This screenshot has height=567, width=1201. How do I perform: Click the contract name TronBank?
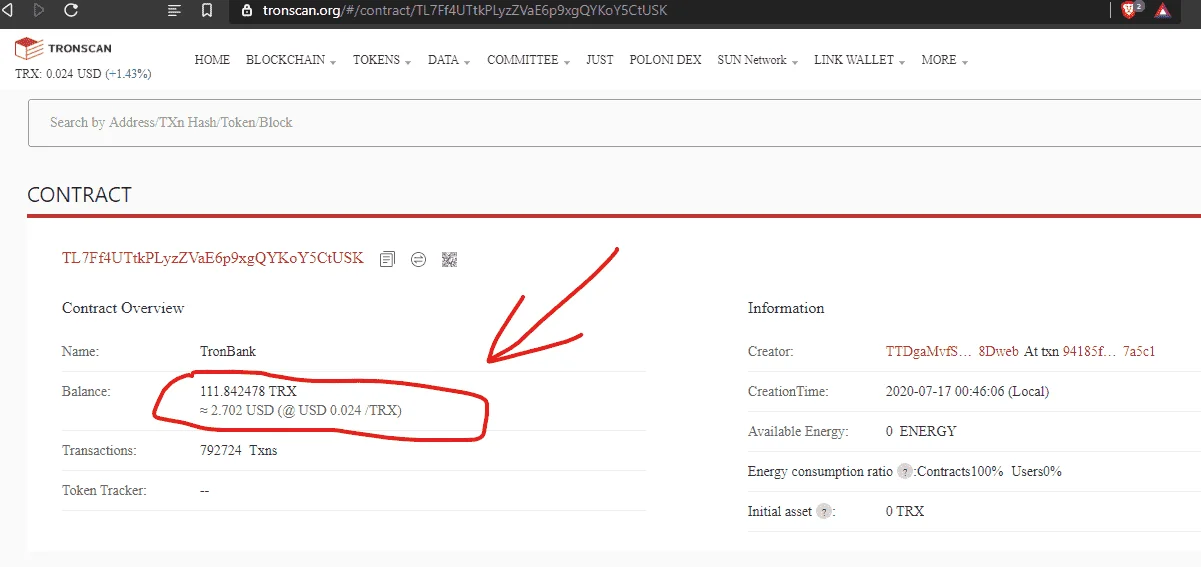point(228,351)
